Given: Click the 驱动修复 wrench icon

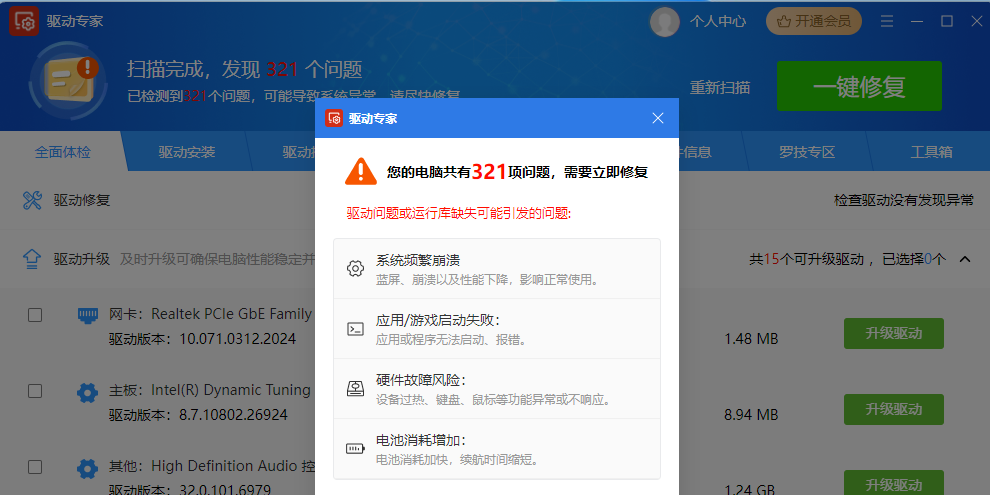Looking at the screenshot, I should coord(32,200).
